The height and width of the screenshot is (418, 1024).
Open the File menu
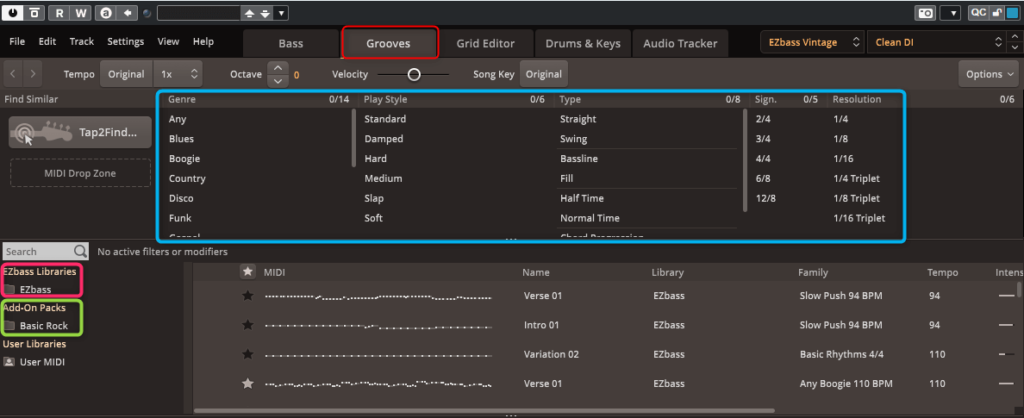pyautogui.click(x=17, y=41)
